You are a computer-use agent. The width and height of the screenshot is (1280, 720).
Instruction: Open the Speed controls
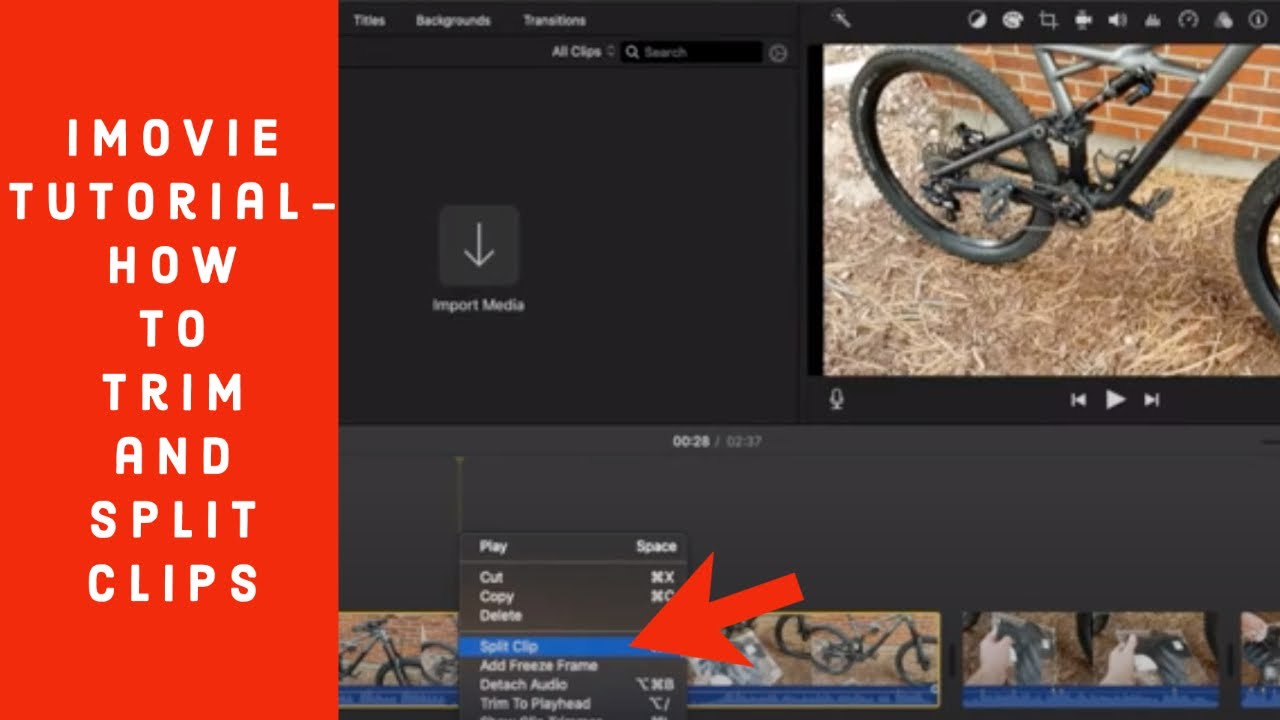coord(1188,19)
